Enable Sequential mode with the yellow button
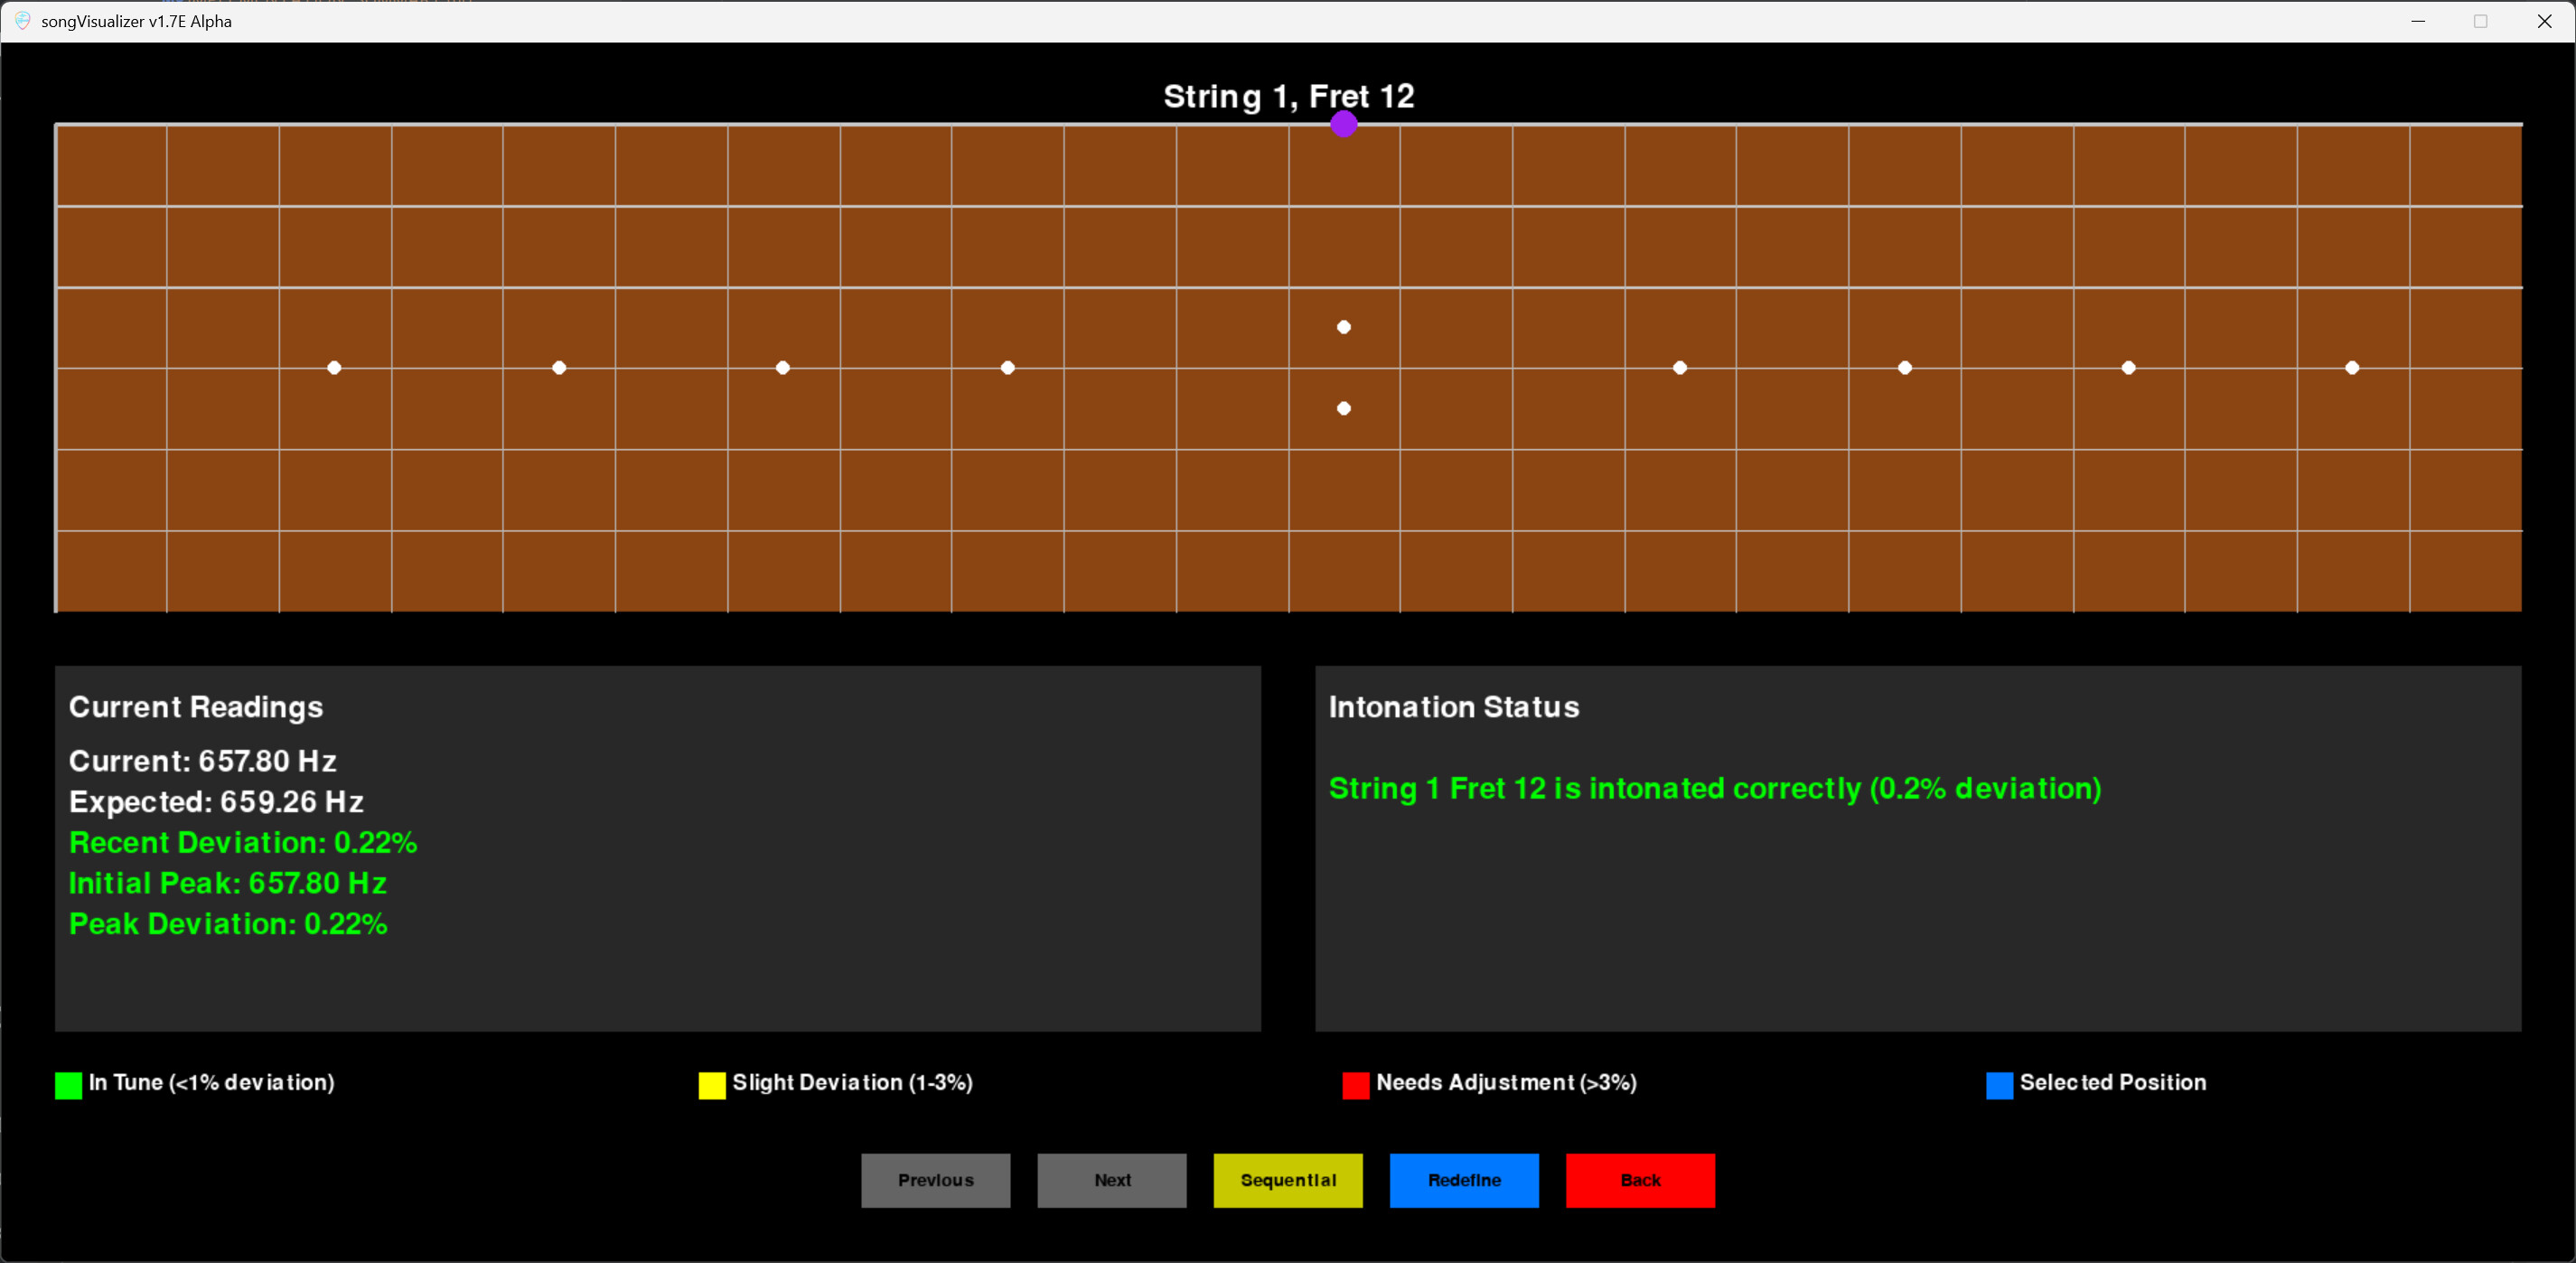The height and width of the screenshot is (1263, 2576). 1288,1180
